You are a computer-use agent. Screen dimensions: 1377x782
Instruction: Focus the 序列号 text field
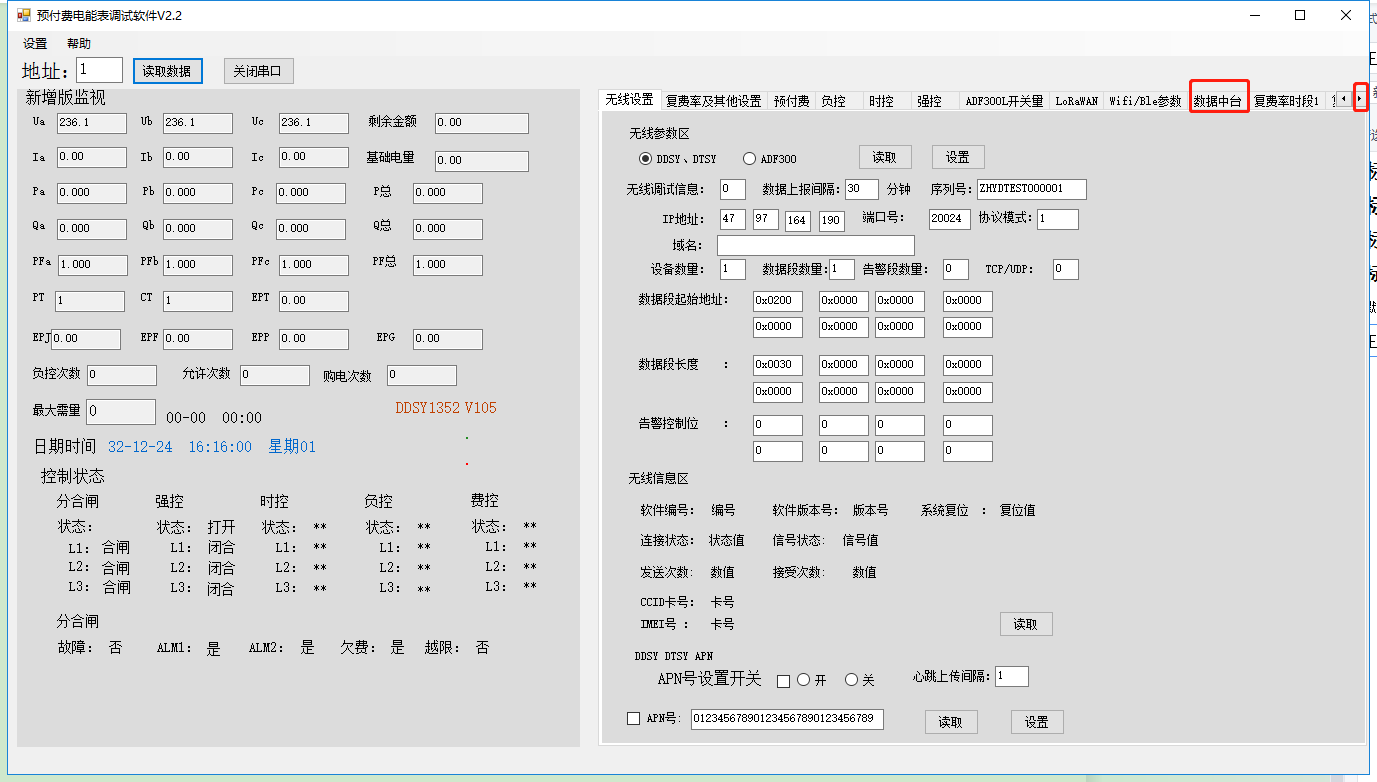coord(1031,189)
